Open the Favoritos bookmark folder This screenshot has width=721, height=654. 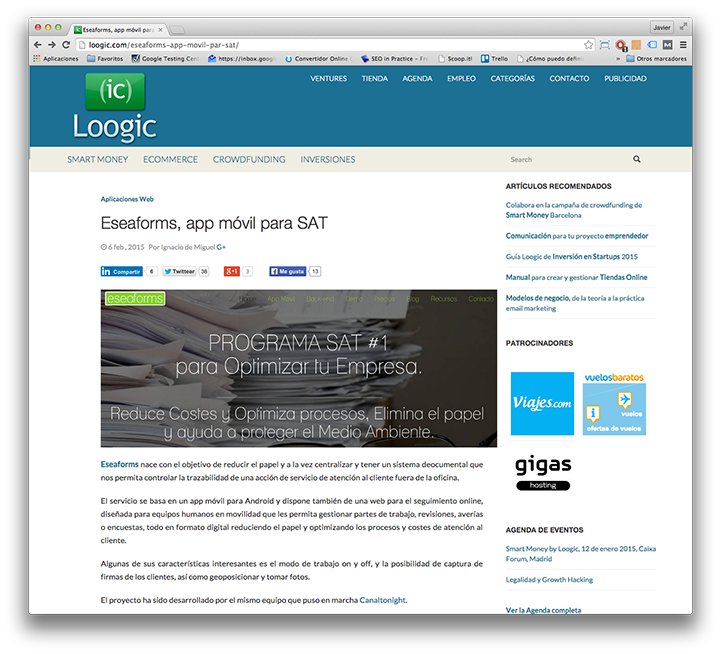[105, 58]
